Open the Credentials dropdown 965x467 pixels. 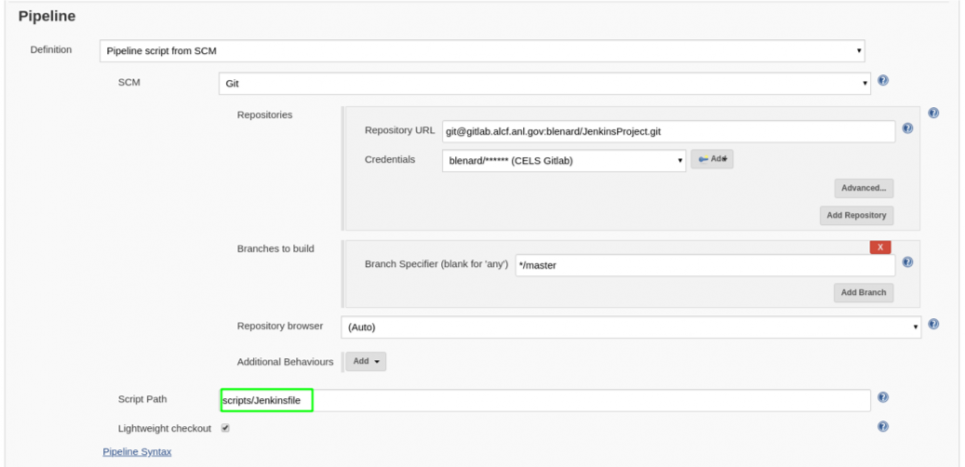tap(563, 160)
